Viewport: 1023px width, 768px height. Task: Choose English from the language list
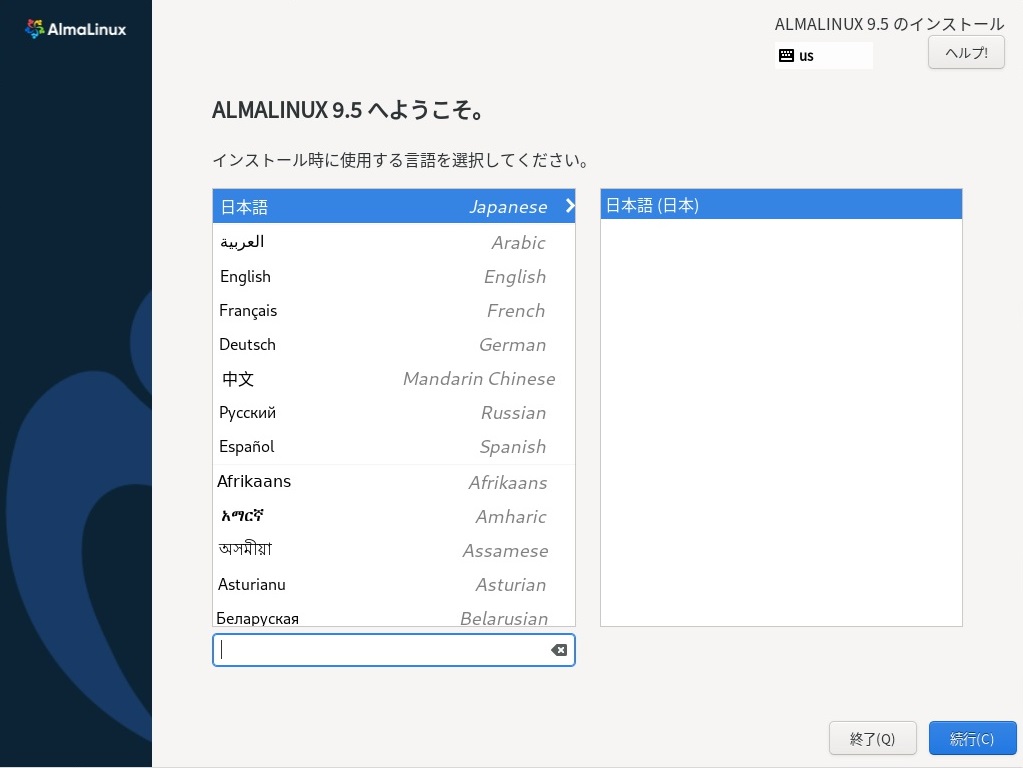(x=393, y=277)
